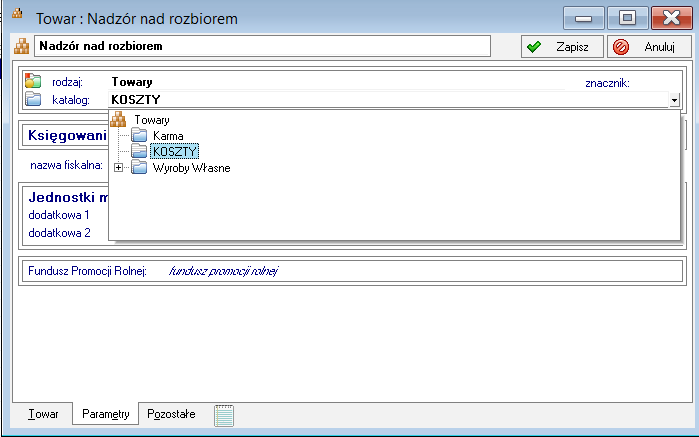Click the KOSZTY folder icon in tree
The width and height of the screenshot is (699, 437).
[139, 151]
